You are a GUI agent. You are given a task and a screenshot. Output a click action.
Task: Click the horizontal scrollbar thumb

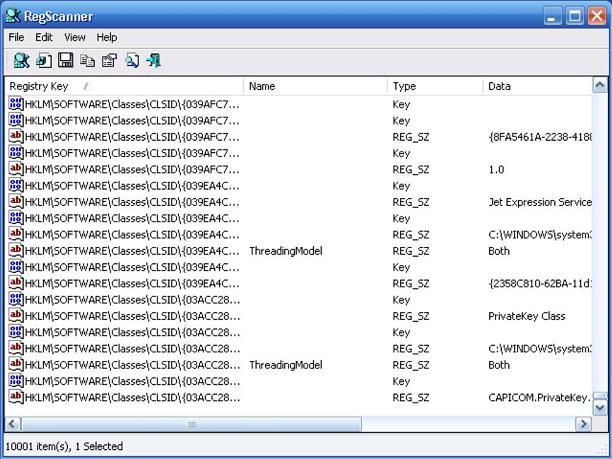[191, 424]
